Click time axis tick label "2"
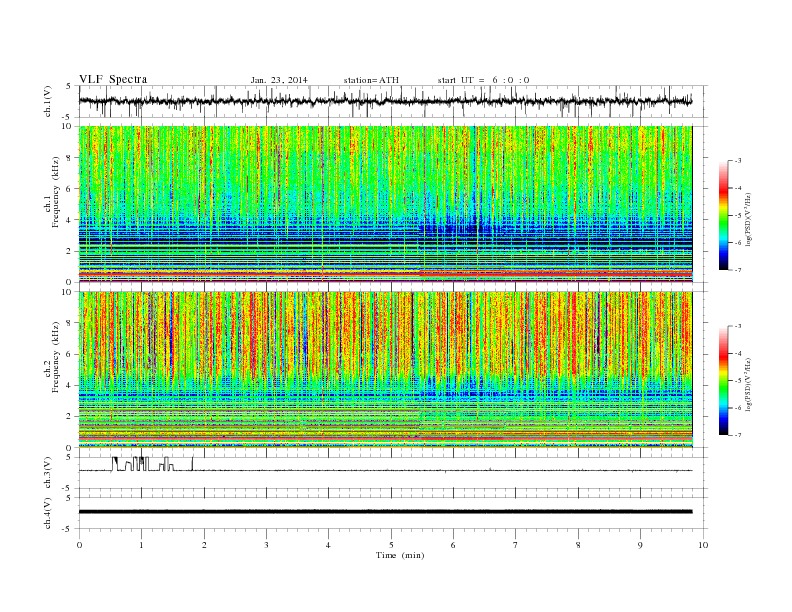Viewport: 792px width, 612px height. pos(204,545)
